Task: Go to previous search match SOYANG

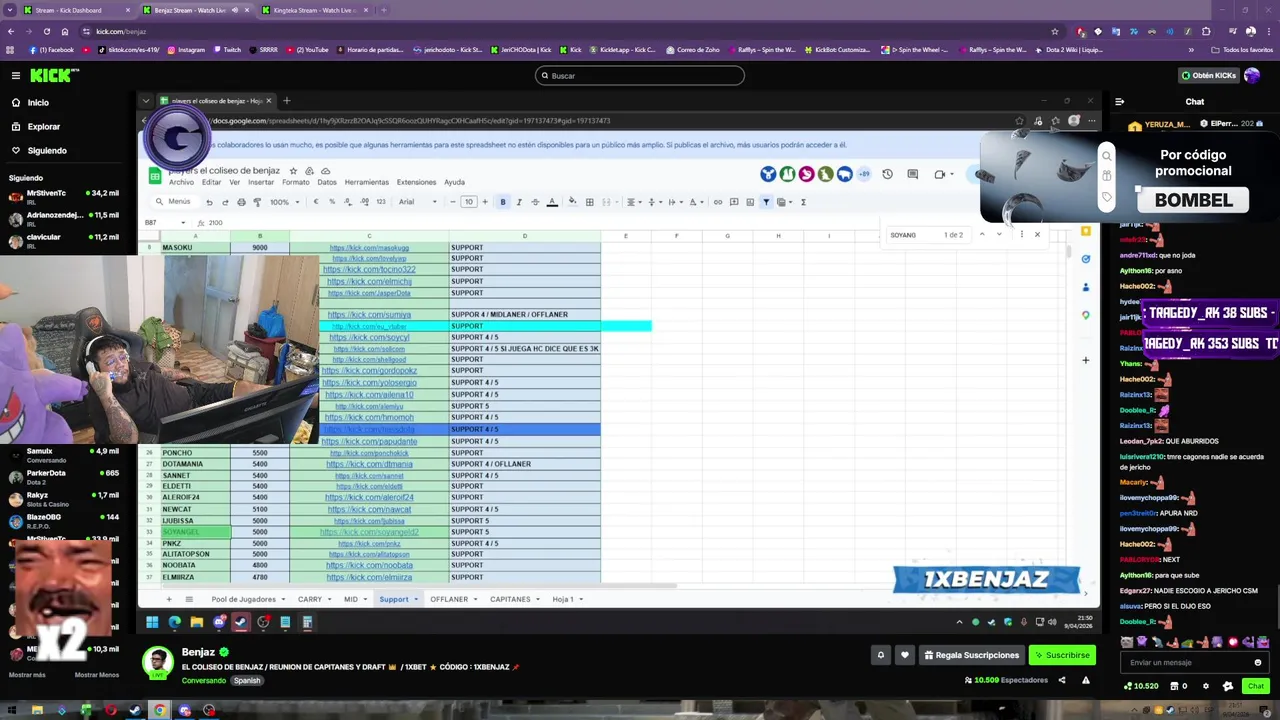Action: (981, 235)
